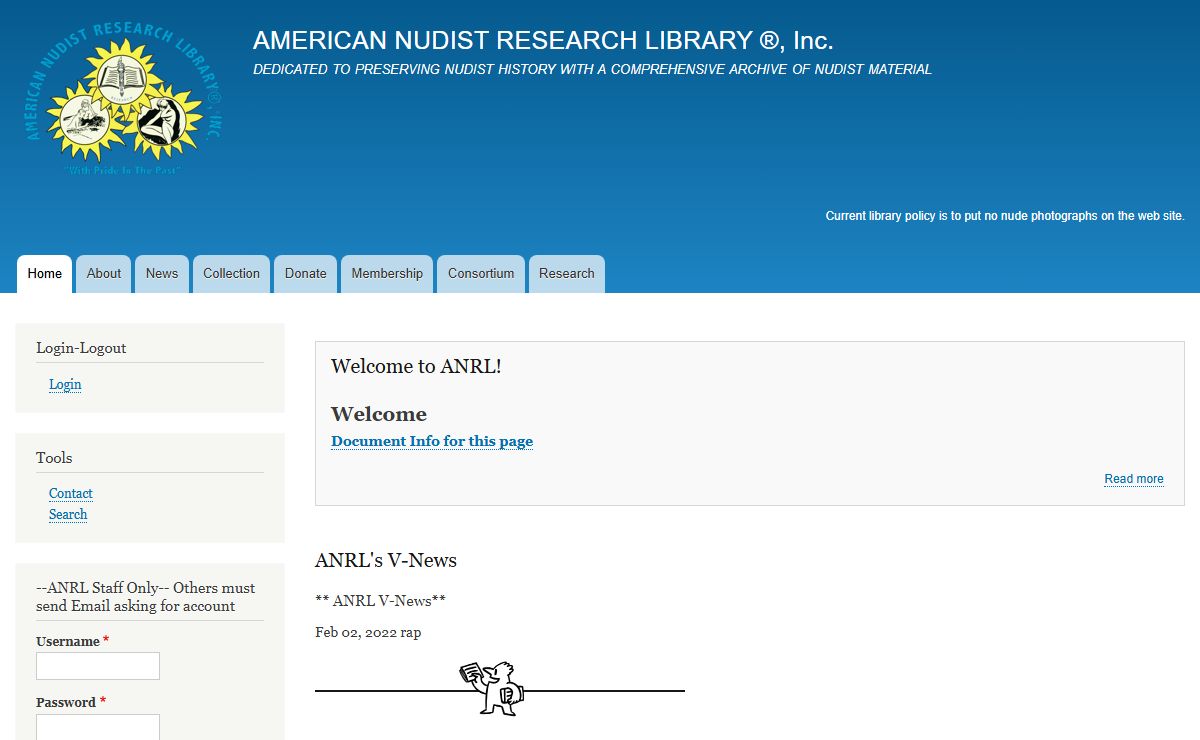Open the Donate tab
Viewport: 1200px width, 740px height.
pyautogui.click(x=305, y=274)
